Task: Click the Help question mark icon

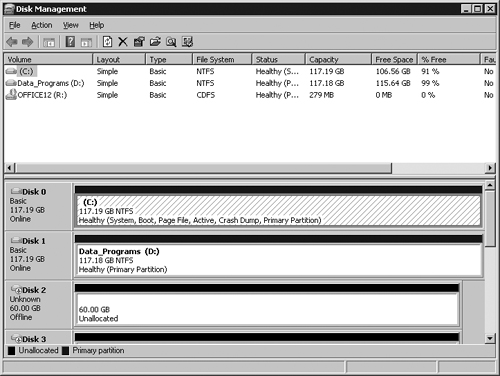Action: click(70, 42)
